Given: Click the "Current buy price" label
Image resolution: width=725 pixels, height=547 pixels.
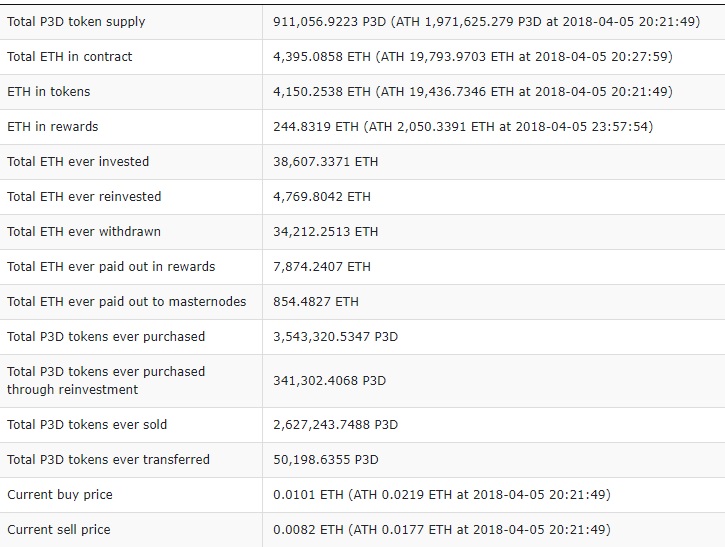Looking at the screenshot, I should [x=60, y=495].
